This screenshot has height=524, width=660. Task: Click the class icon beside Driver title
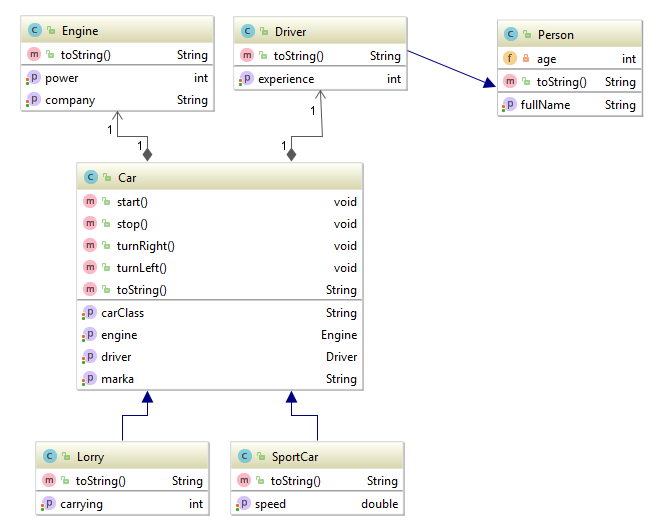click(247, 33)
